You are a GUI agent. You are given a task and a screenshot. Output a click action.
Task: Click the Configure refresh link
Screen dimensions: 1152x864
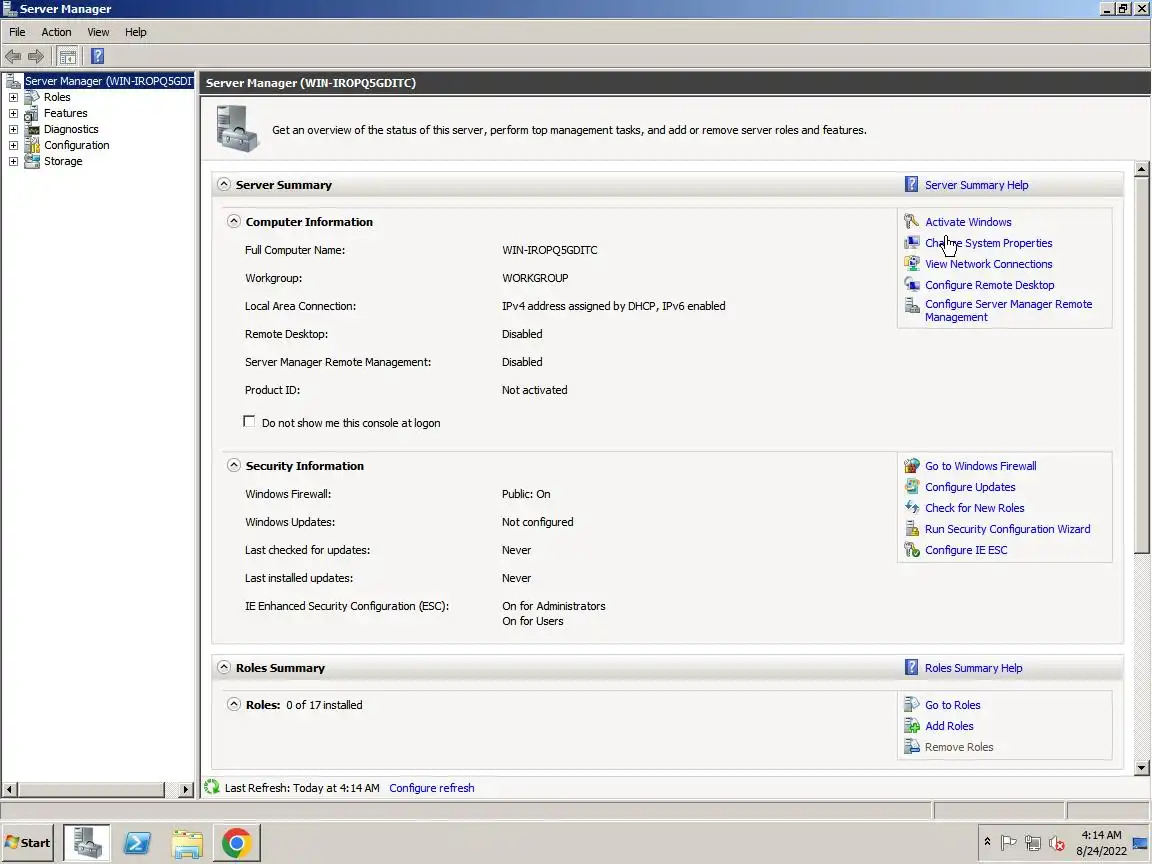[431, 788]
